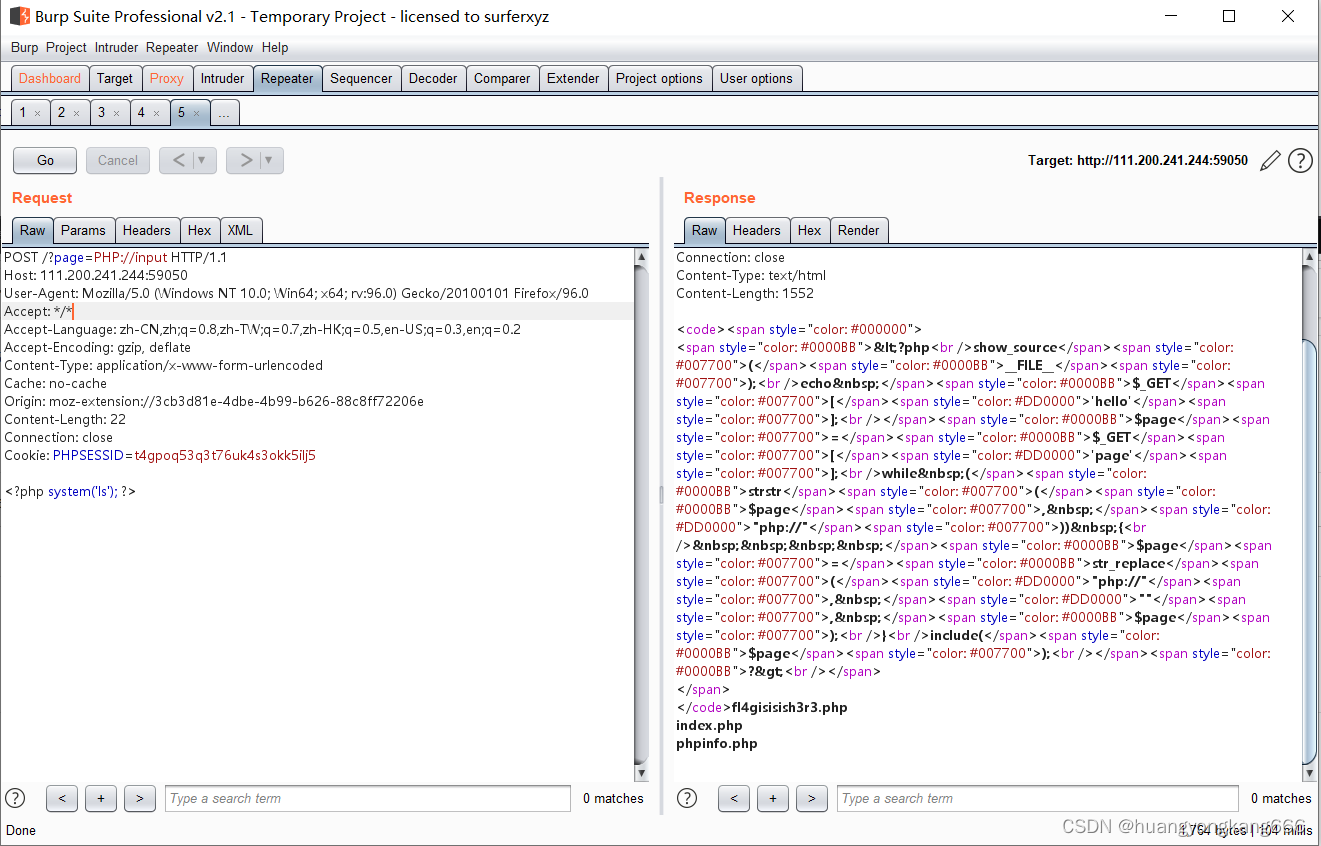1321x846 pixels.
Task: Click the response search term field
Action: click(1038, 798)
